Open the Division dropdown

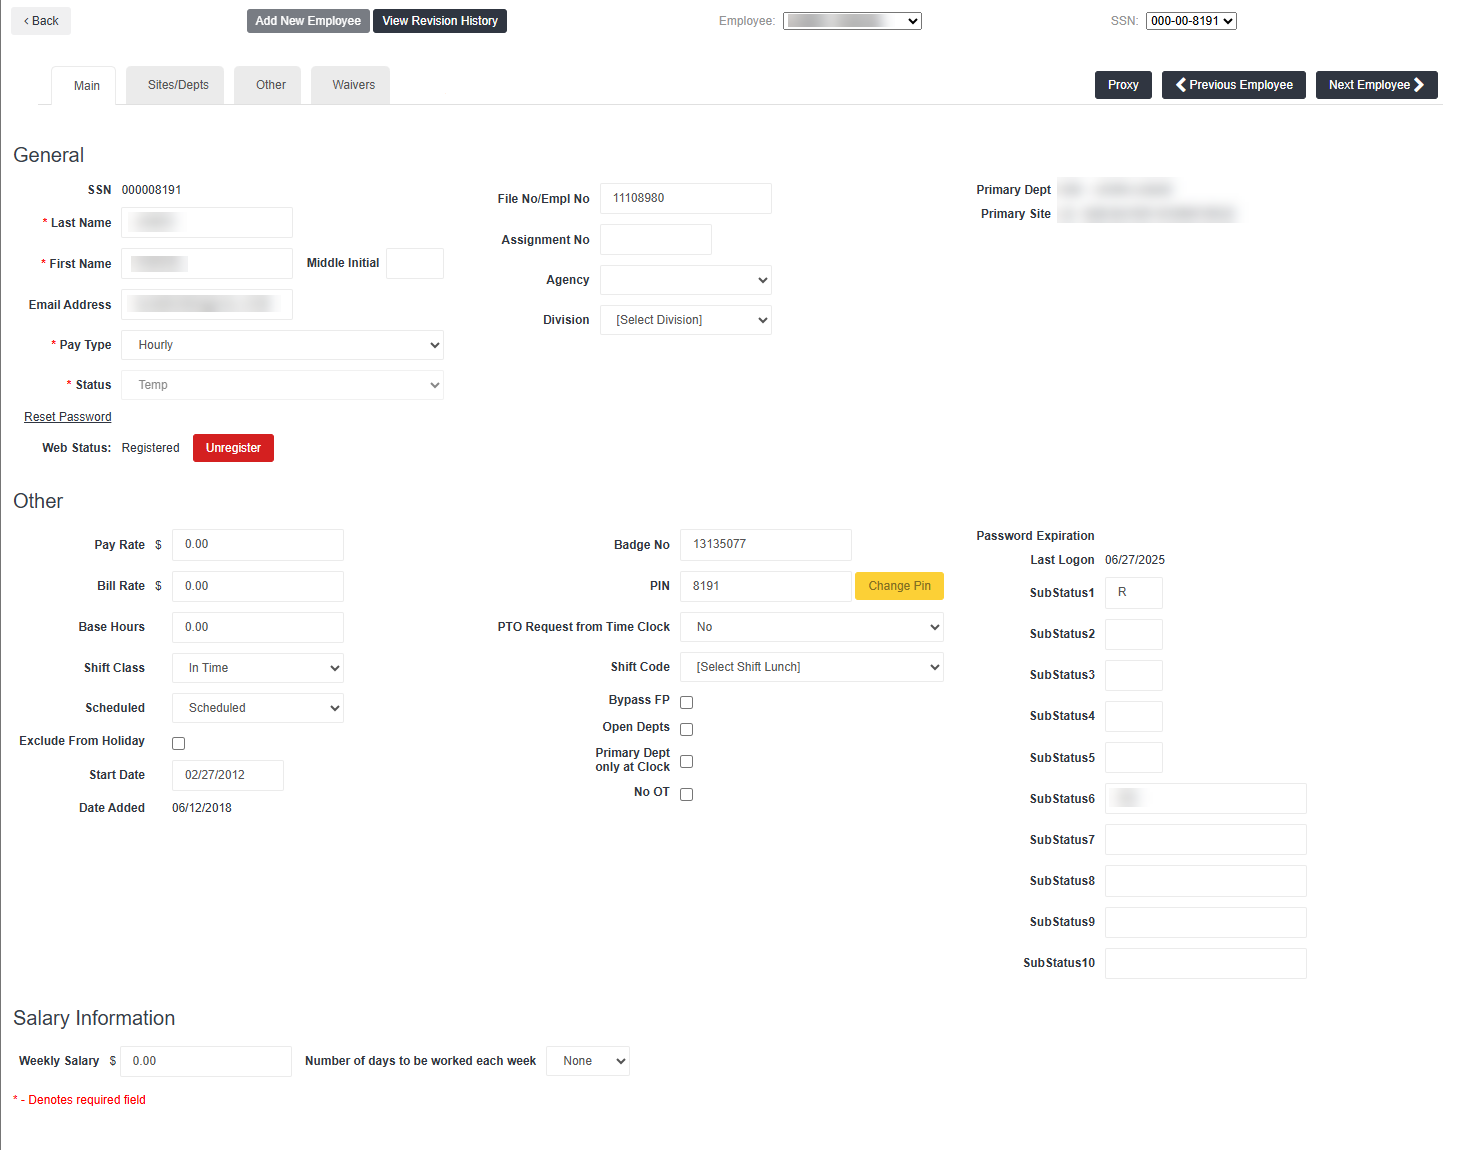tap(685, 320)
